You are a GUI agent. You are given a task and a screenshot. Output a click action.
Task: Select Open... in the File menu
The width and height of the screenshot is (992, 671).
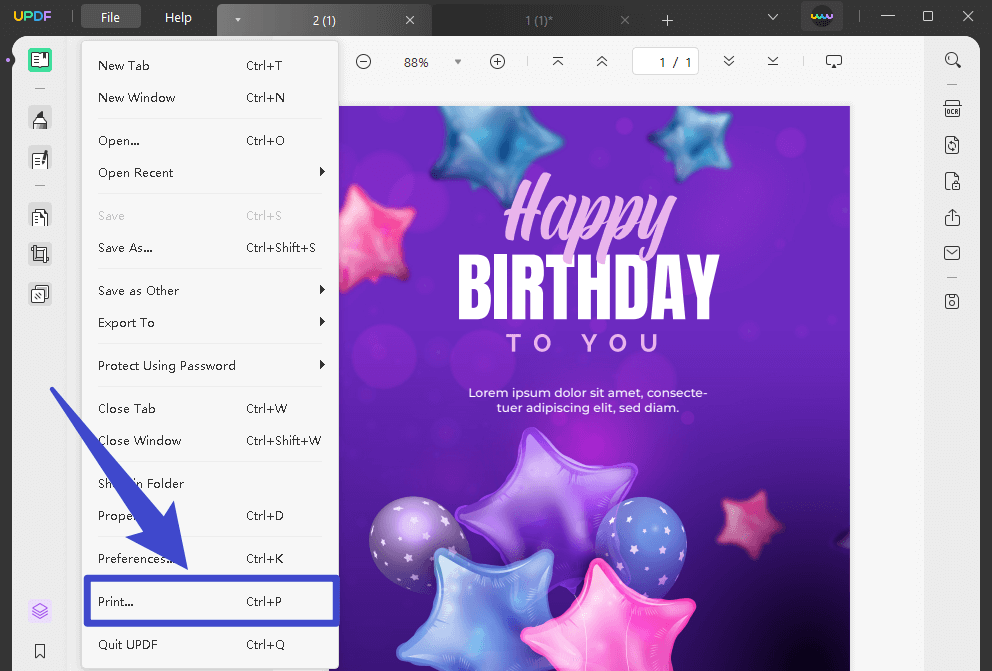pyautogui.click(x=210, y=140)
